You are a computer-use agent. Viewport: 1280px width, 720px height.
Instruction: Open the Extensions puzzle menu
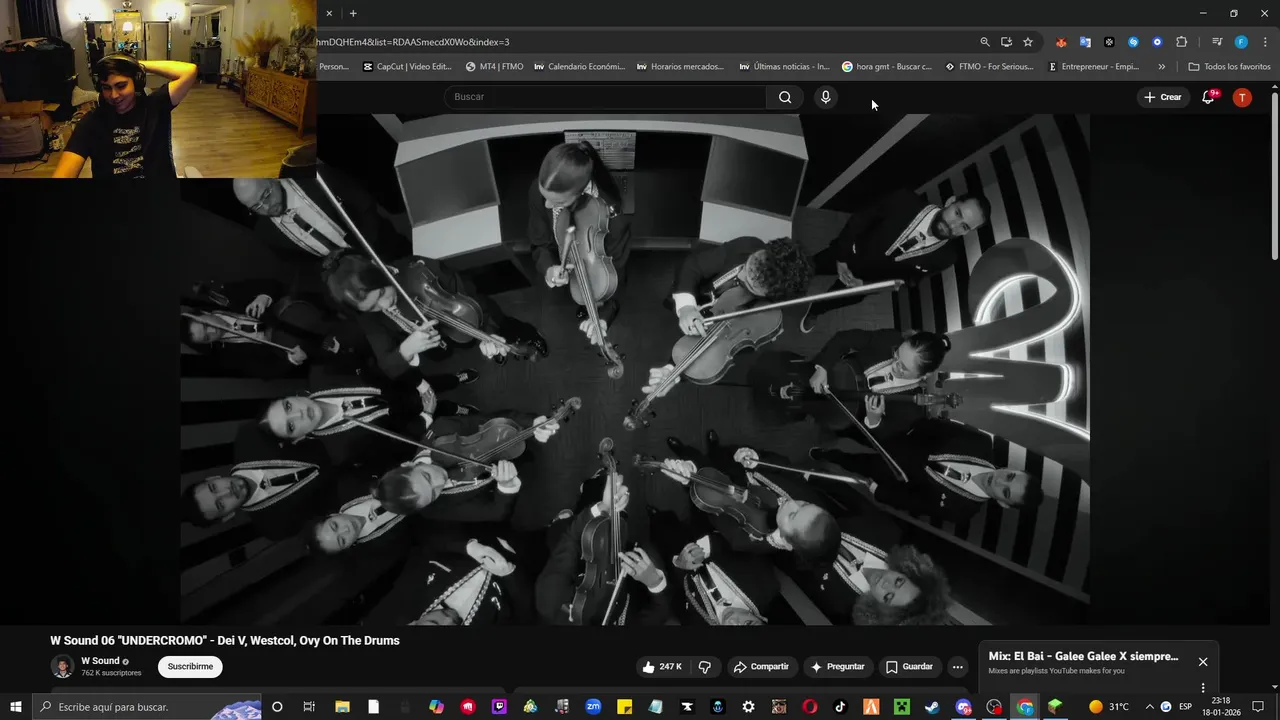[1181, 42]
